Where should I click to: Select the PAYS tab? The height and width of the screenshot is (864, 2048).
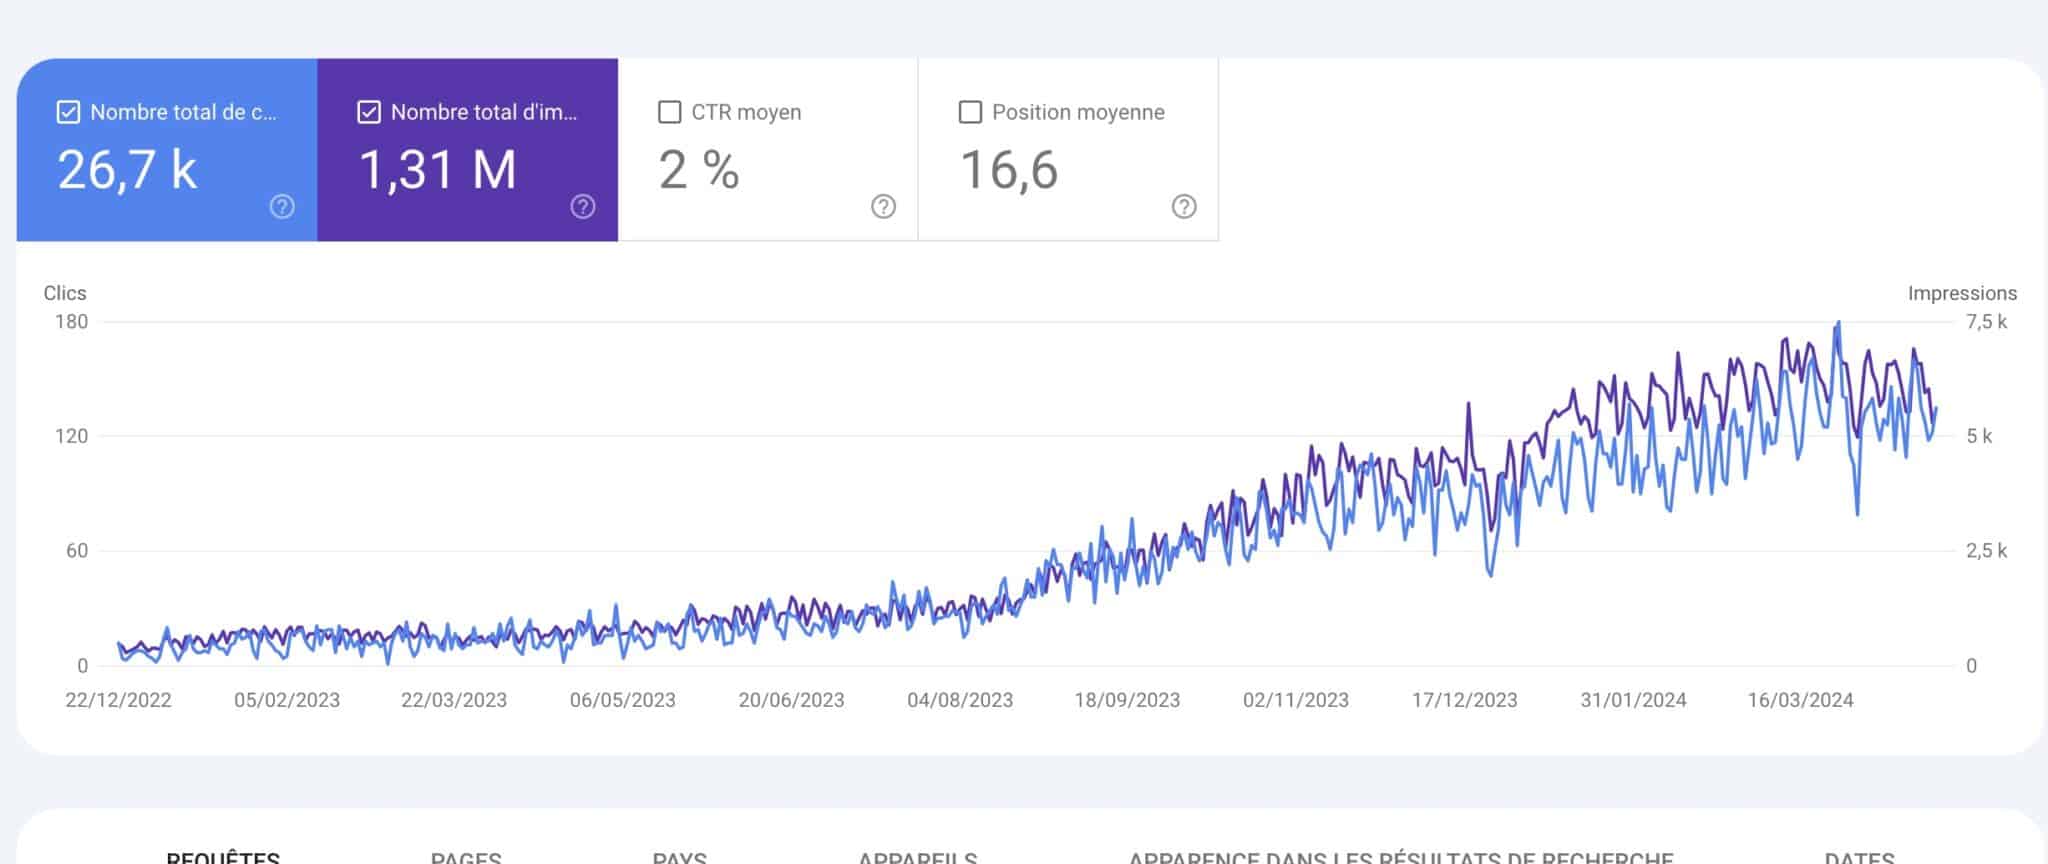tap(679, 857)
